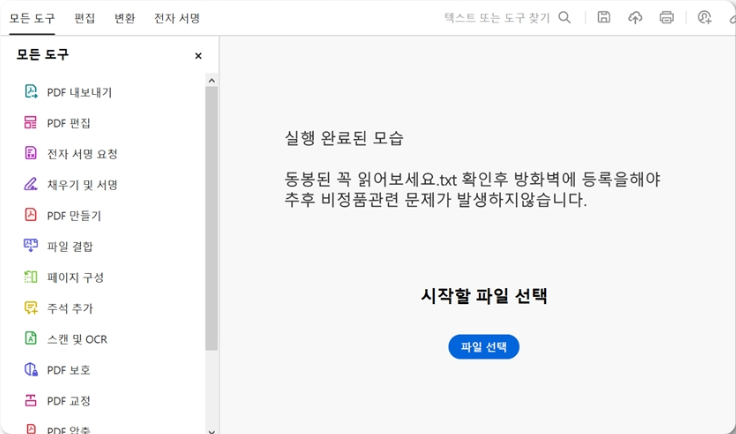Viewport: 736px width, 434px height.
Task: Switch to the 편집 tab
Action: [85, 18]
